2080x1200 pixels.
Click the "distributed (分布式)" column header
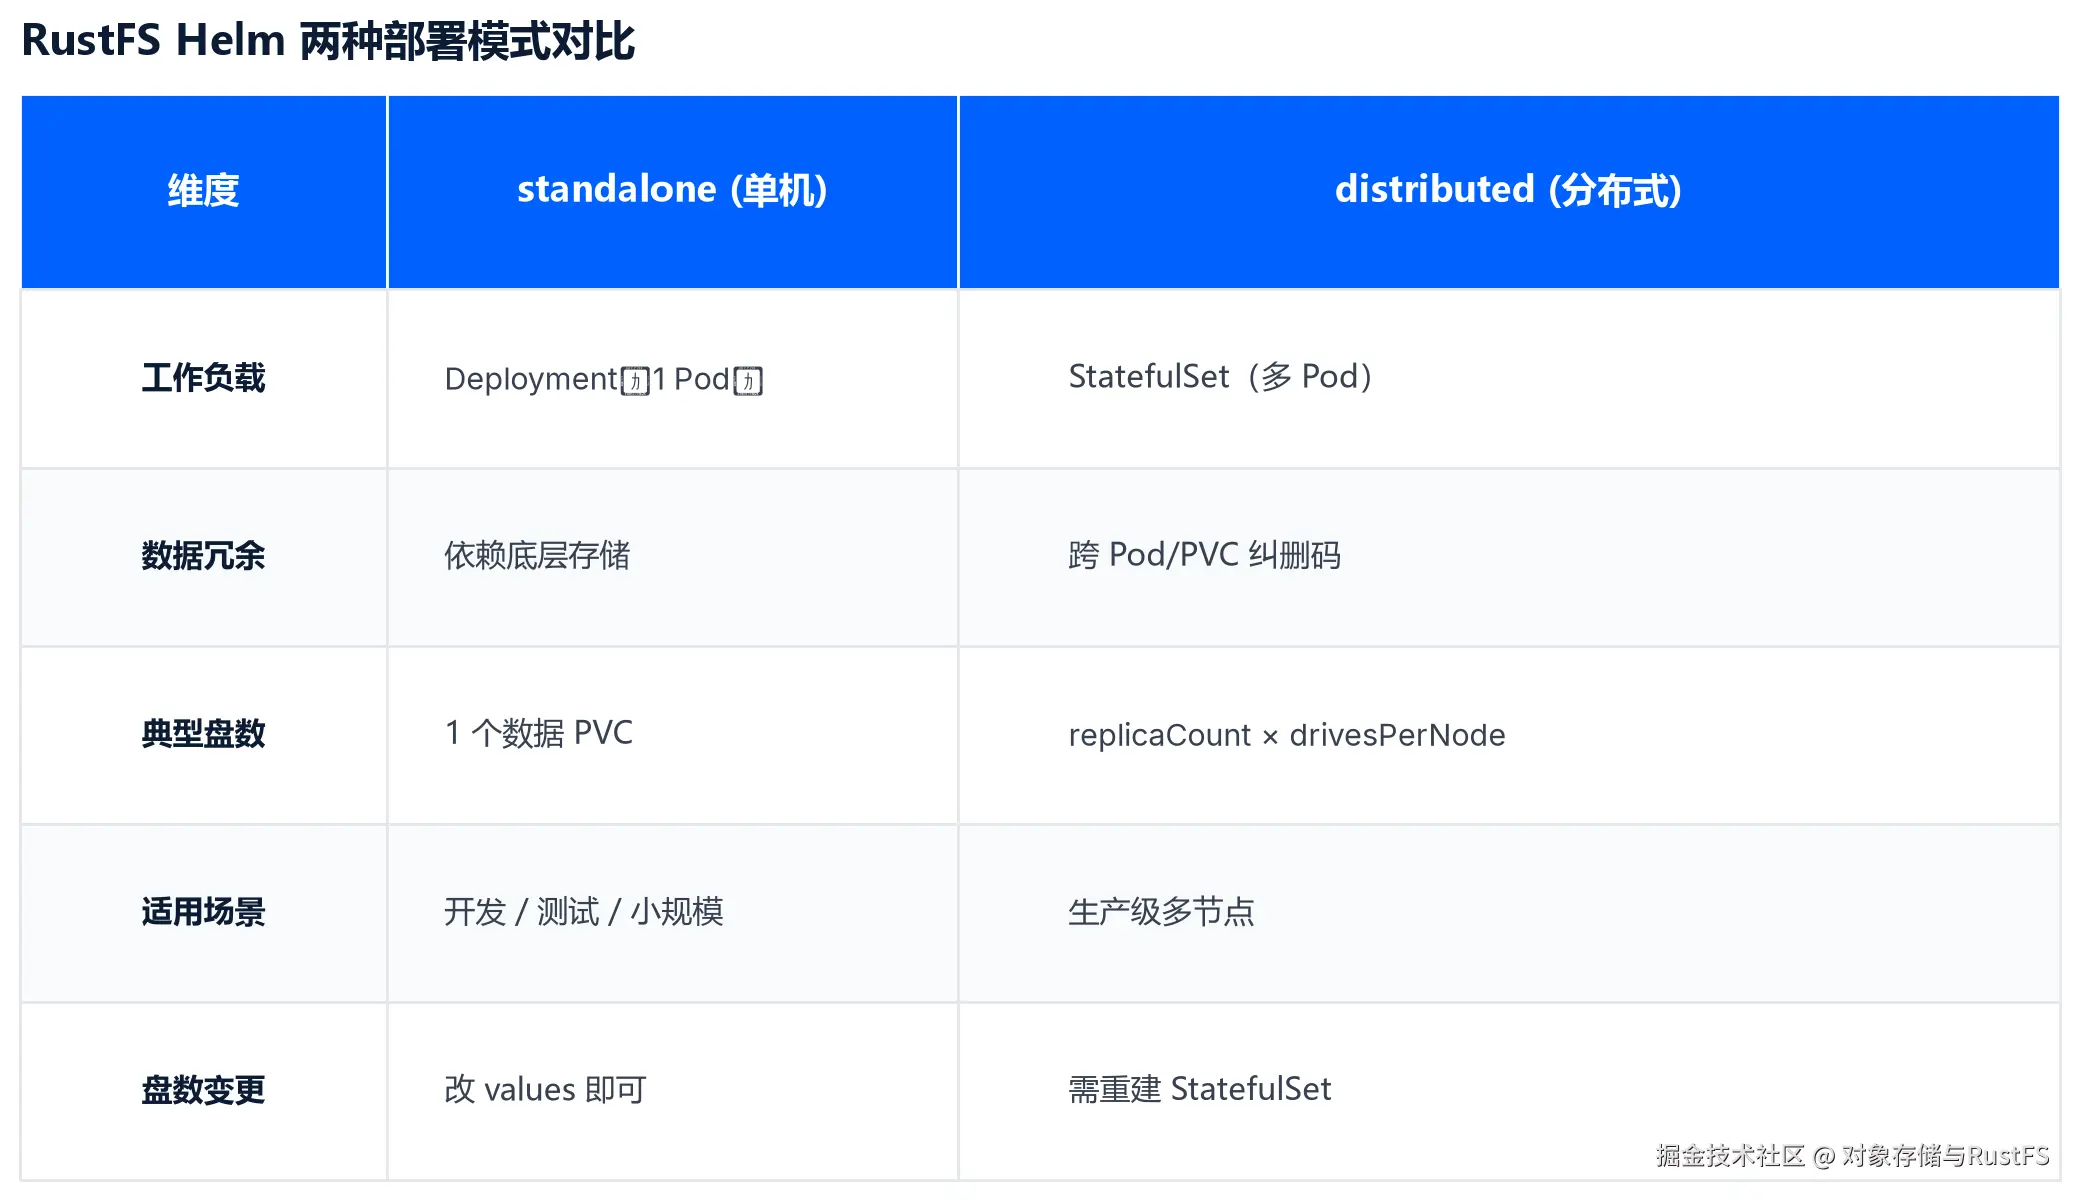point(1509,191)
